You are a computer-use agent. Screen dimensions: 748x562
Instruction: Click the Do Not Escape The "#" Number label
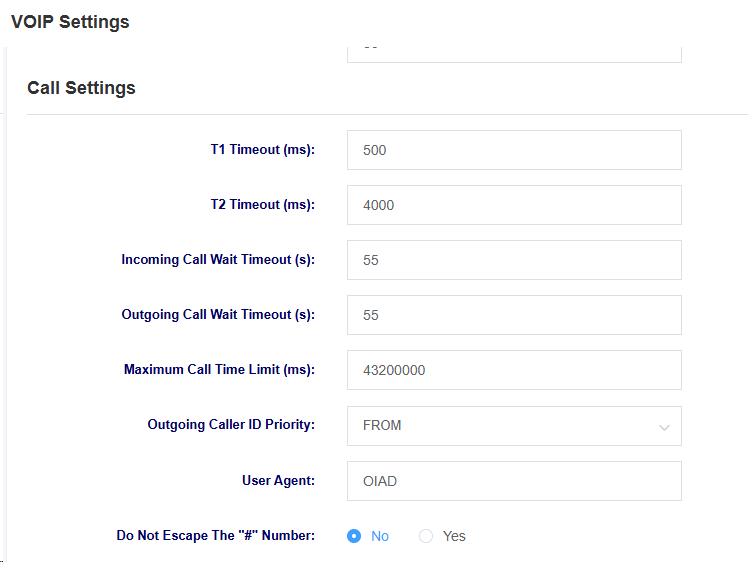[x=216, y=536]
